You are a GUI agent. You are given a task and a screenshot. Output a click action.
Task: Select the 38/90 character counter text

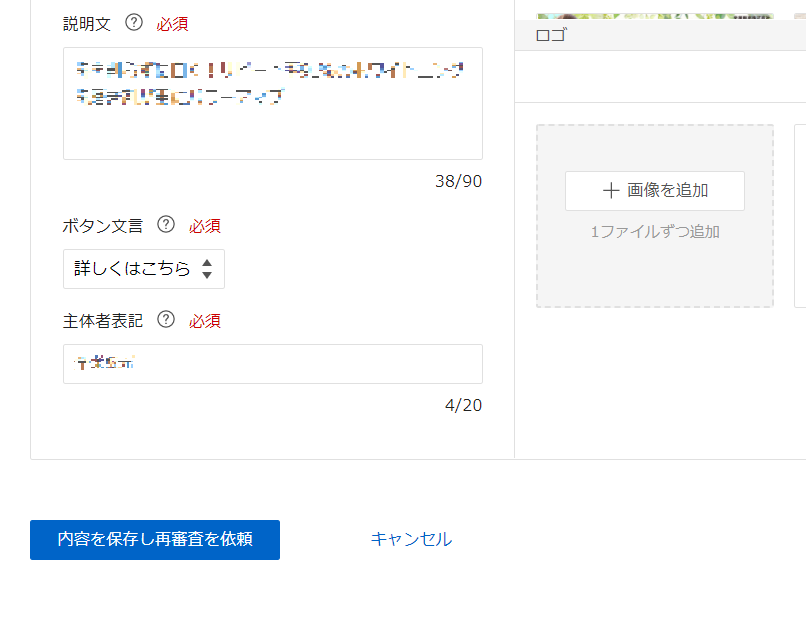pos(459,181)
